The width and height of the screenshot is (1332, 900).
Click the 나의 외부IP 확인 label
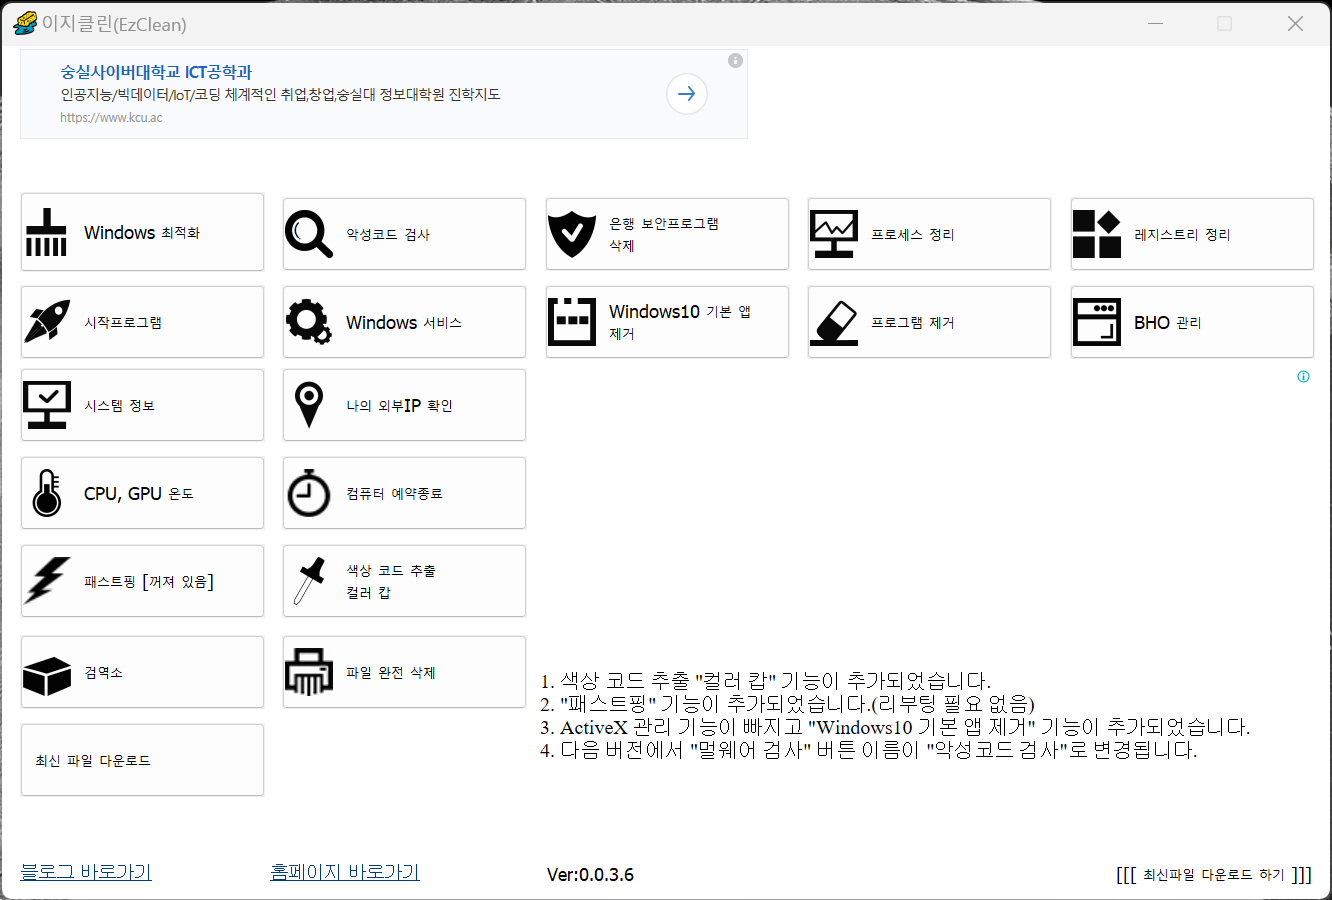point(400,406)
